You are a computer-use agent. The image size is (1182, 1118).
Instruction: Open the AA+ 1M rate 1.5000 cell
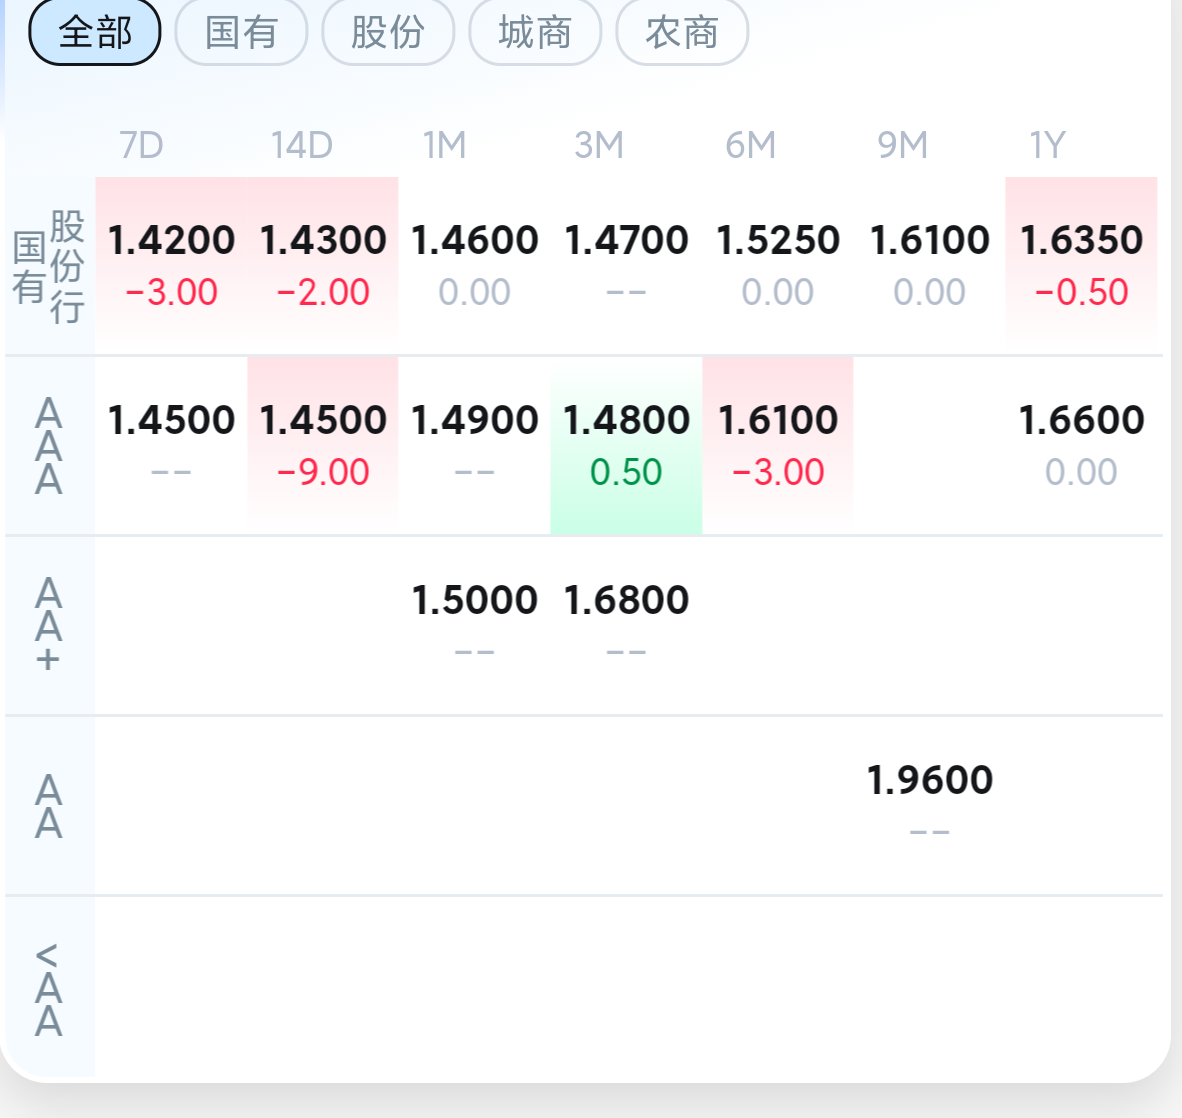(474, 626)
